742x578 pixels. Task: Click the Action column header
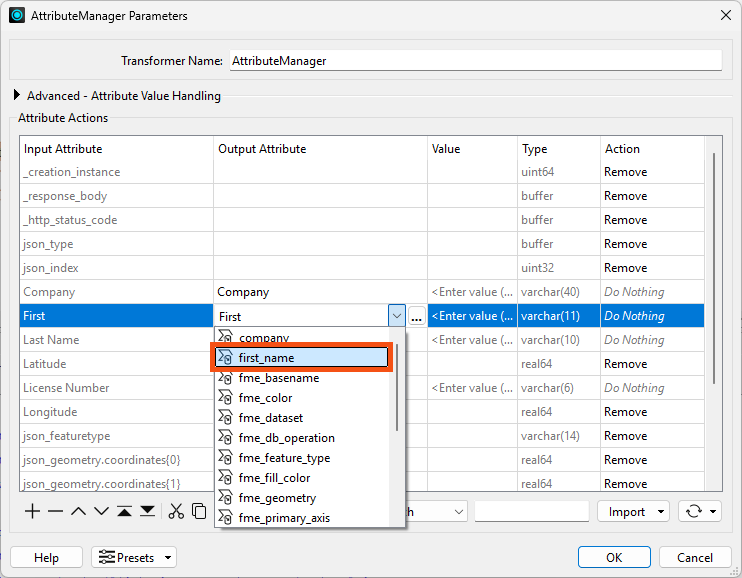pos(652,149)
